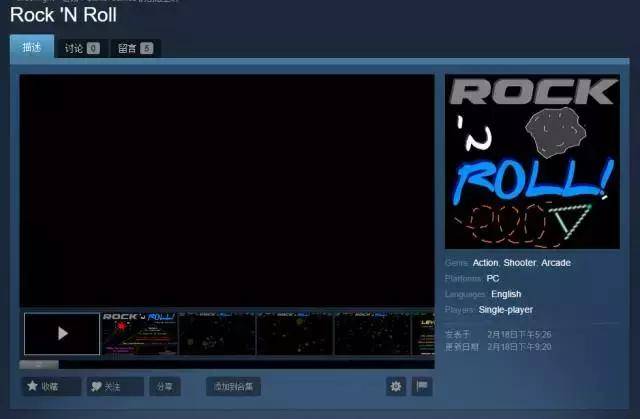Click the 关注 follow button
The image size is (640, 419).
[x=113, y=386]
